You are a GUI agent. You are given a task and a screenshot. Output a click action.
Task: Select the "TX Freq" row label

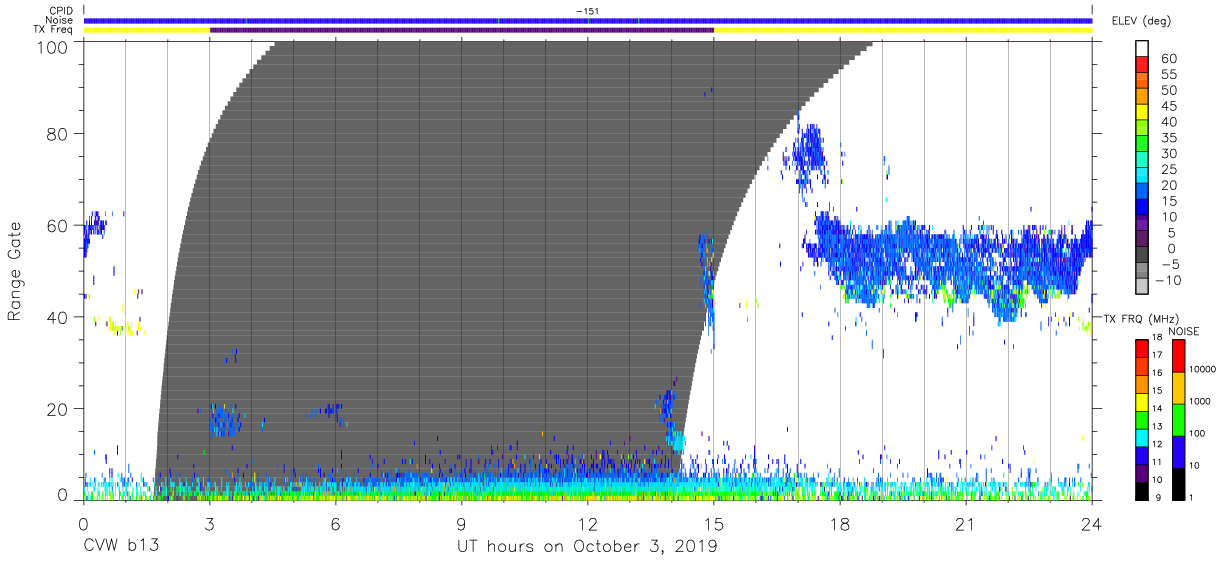[x=54, y=30]
